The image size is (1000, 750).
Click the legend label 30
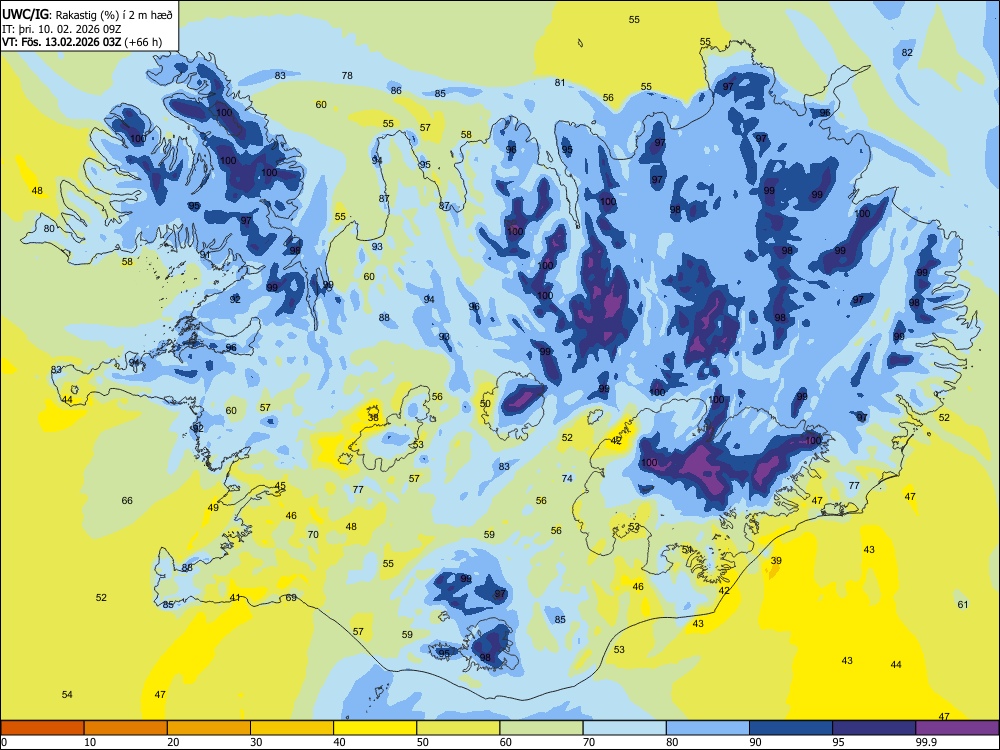click(256, 742)
